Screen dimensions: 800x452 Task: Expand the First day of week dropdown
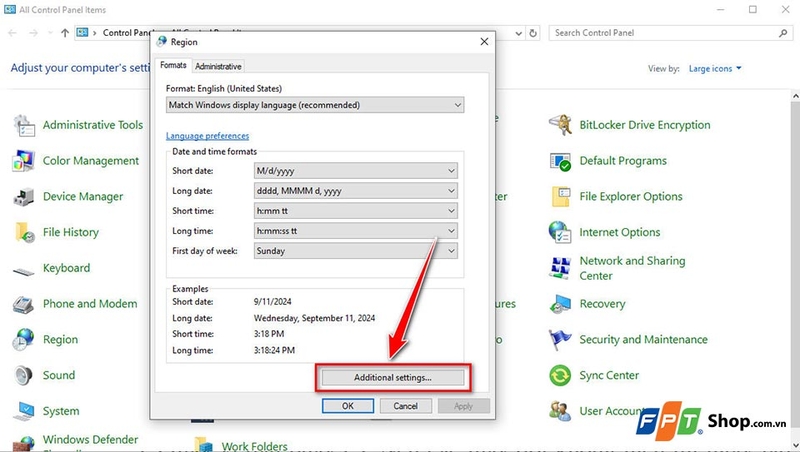coord(356,250)
